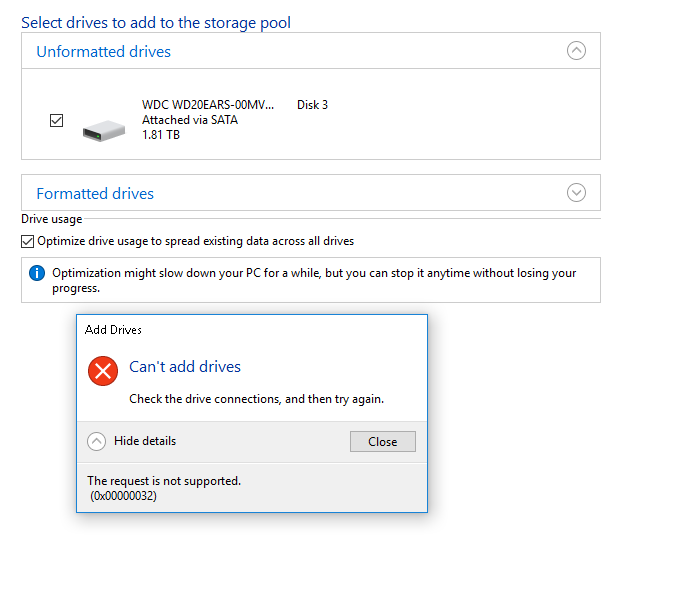
Task: Collapse the Unformatted drives section chevron
Action: (576, 51)
